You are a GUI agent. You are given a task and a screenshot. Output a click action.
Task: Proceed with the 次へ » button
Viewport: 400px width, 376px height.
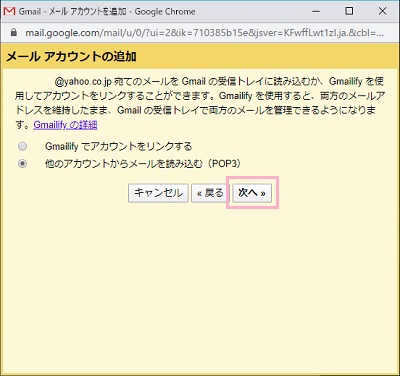252,193
